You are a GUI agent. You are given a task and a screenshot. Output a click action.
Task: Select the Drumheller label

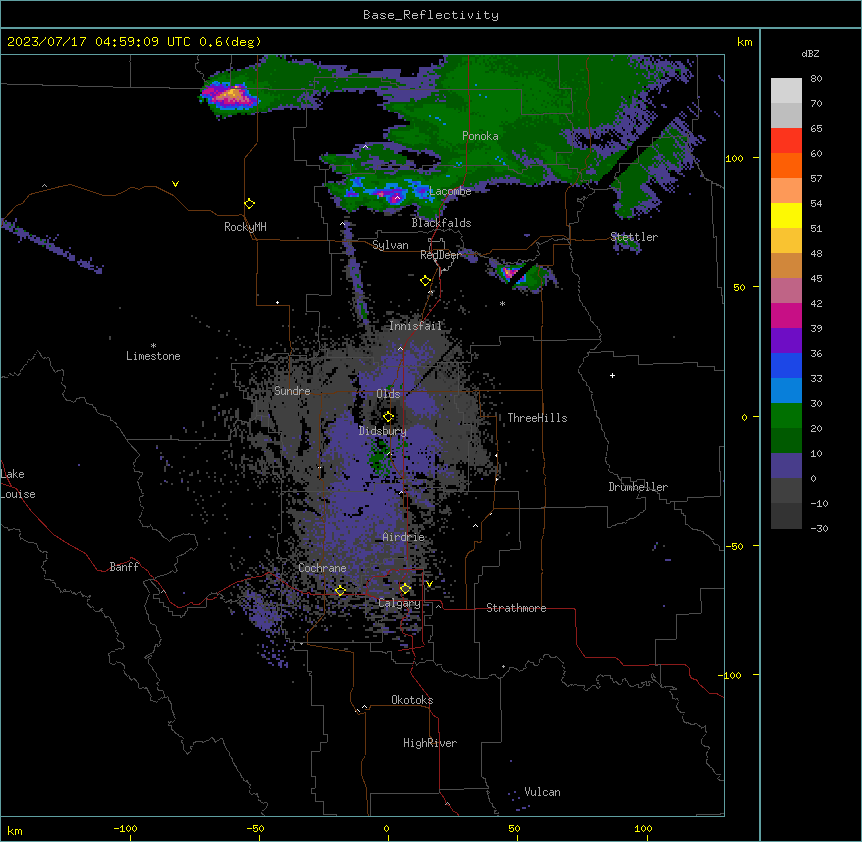pos(638,487)
